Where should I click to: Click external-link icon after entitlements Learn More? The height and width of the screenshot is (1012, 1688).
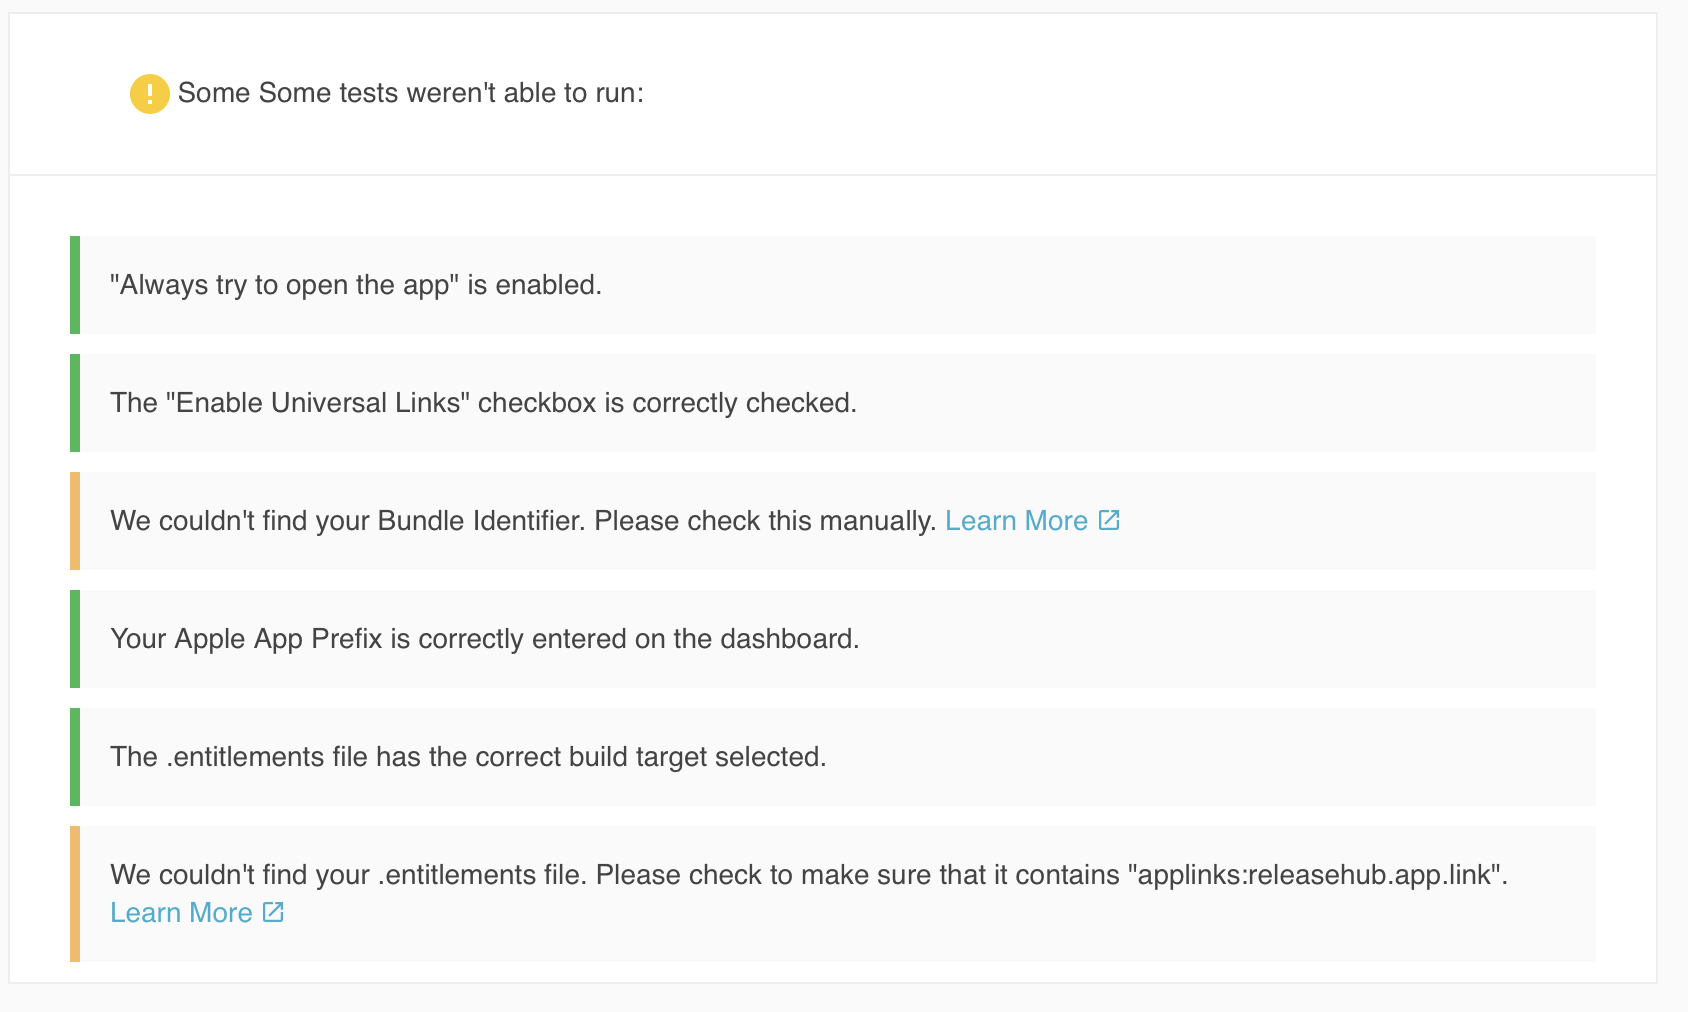click(x=273, y=912)
